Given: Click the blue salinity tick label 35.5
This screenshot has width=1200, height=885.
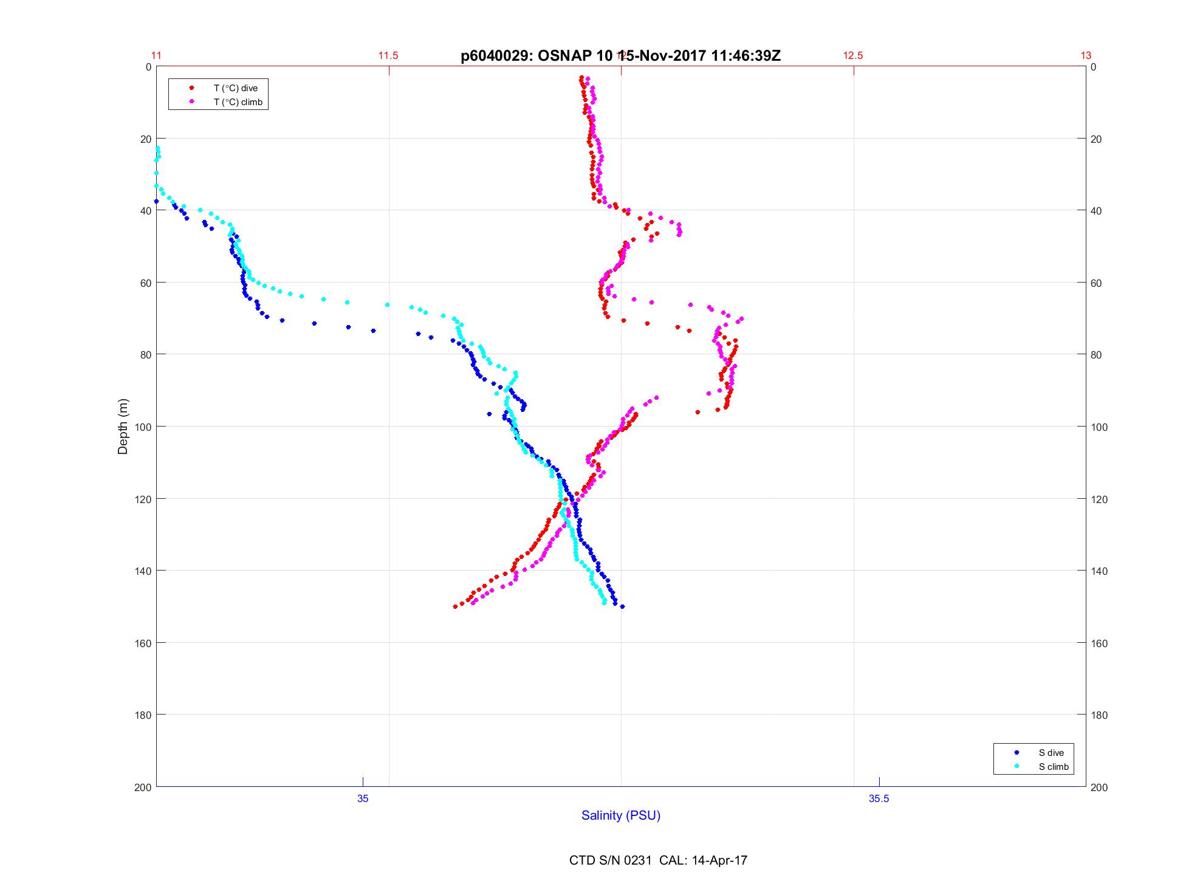Looking at the screenshot, I should click(x=879, y=798).
